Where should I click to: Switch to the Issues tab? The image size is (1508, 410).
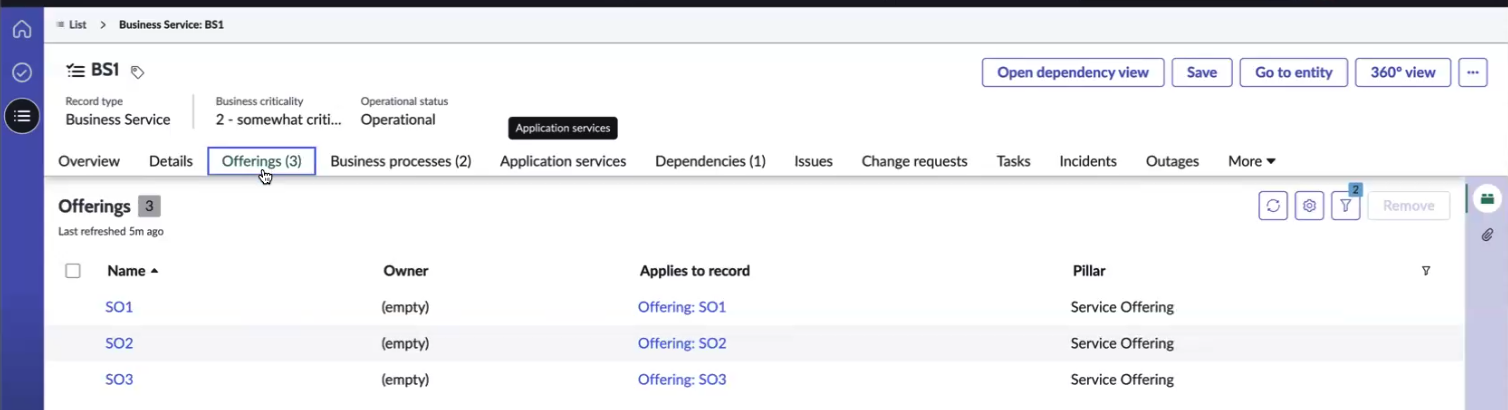(x=814, y=161)
